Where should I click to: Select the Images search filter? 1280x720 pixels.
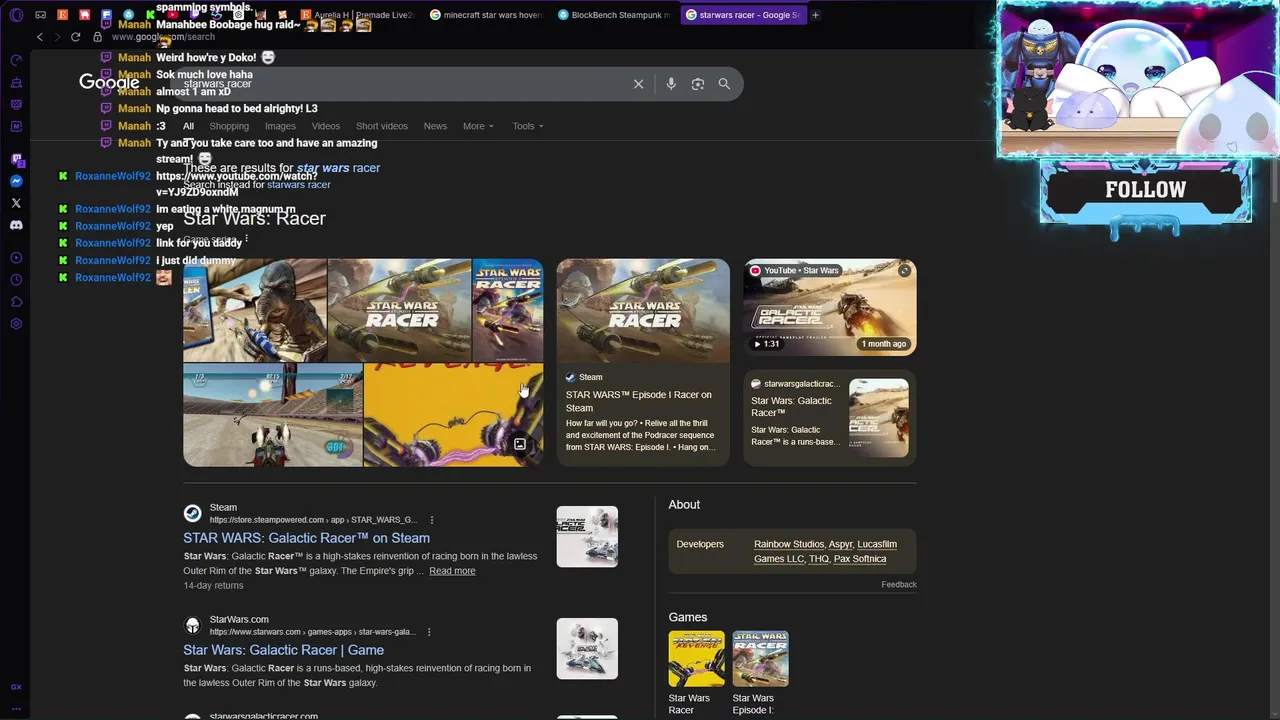pyautogui.click(x=280, y=126)
